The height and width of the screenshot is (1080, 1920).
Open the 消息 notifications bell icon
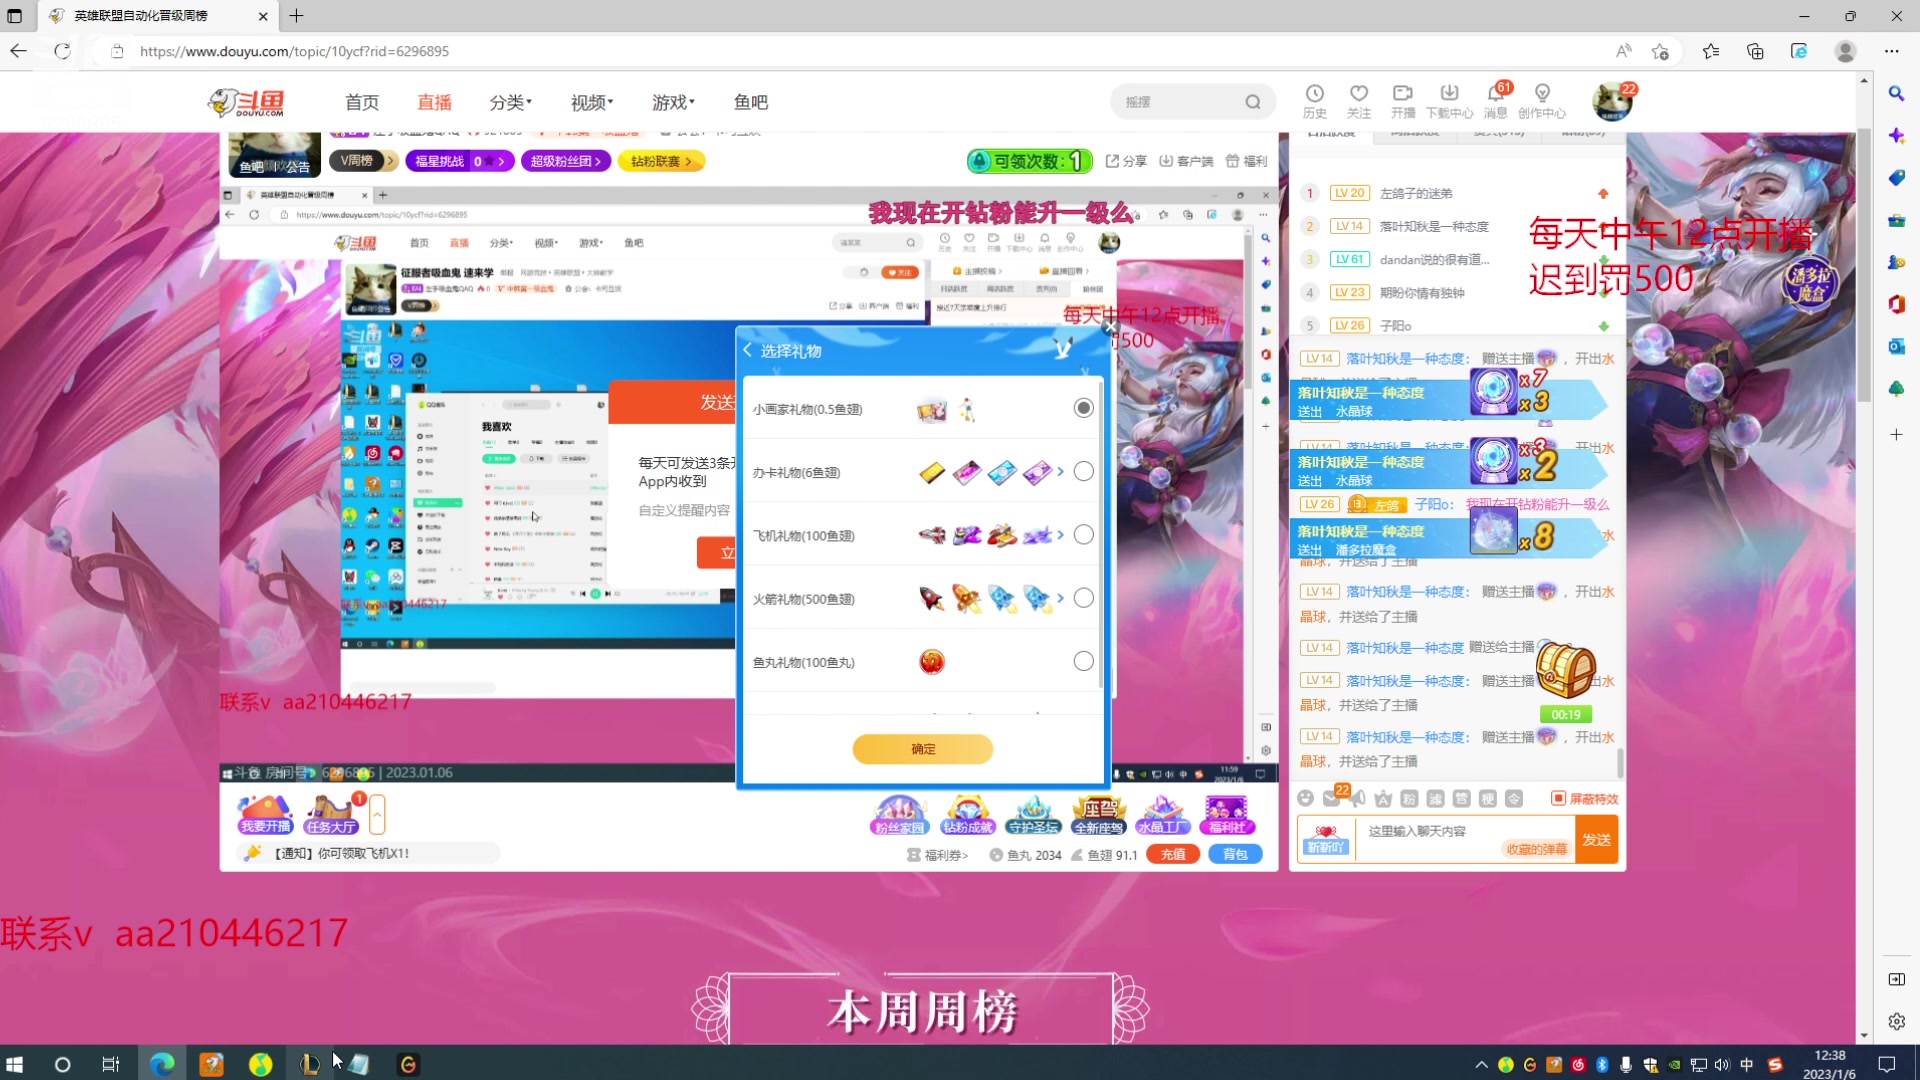tap(1496, 101)
